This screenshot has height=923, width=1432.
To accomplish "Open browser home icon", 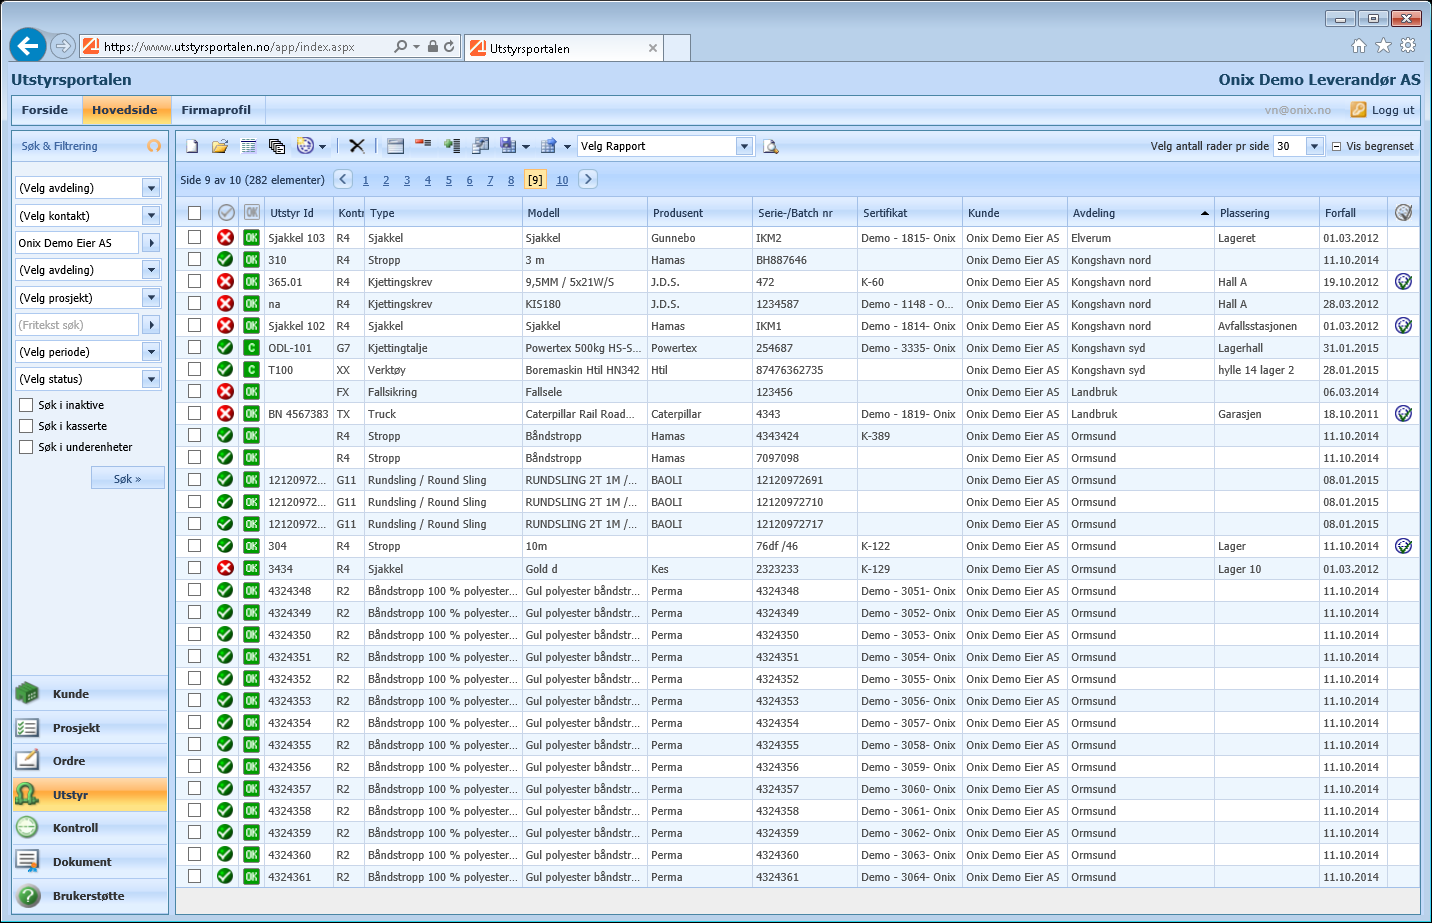I will tap(1359, 45).
